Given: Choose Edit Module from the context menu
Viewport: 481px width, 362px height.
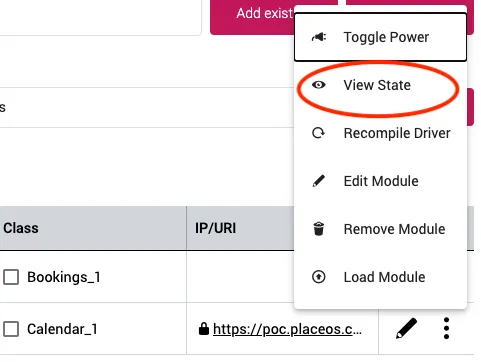Looking at the screenshot, I should click(x=380, y=181).
